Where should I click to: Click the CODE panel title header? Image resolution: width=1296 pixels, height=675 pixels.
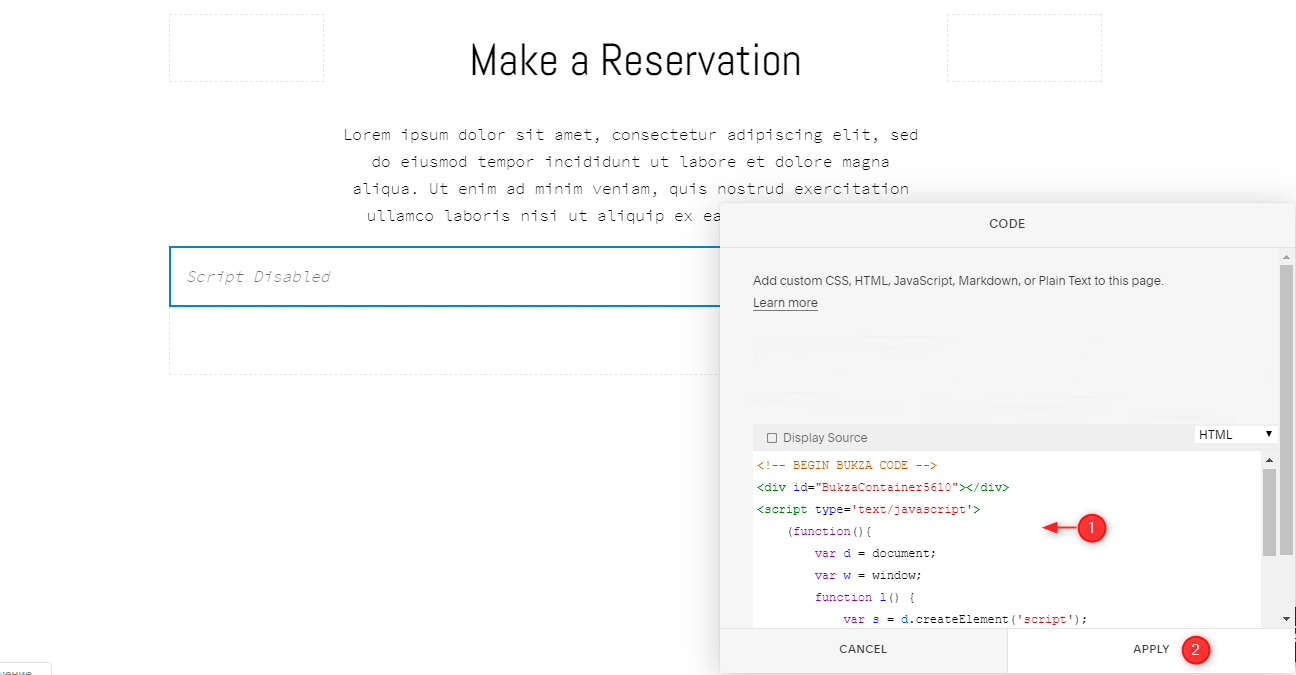pyautogui.click(x=1006, y=224)
